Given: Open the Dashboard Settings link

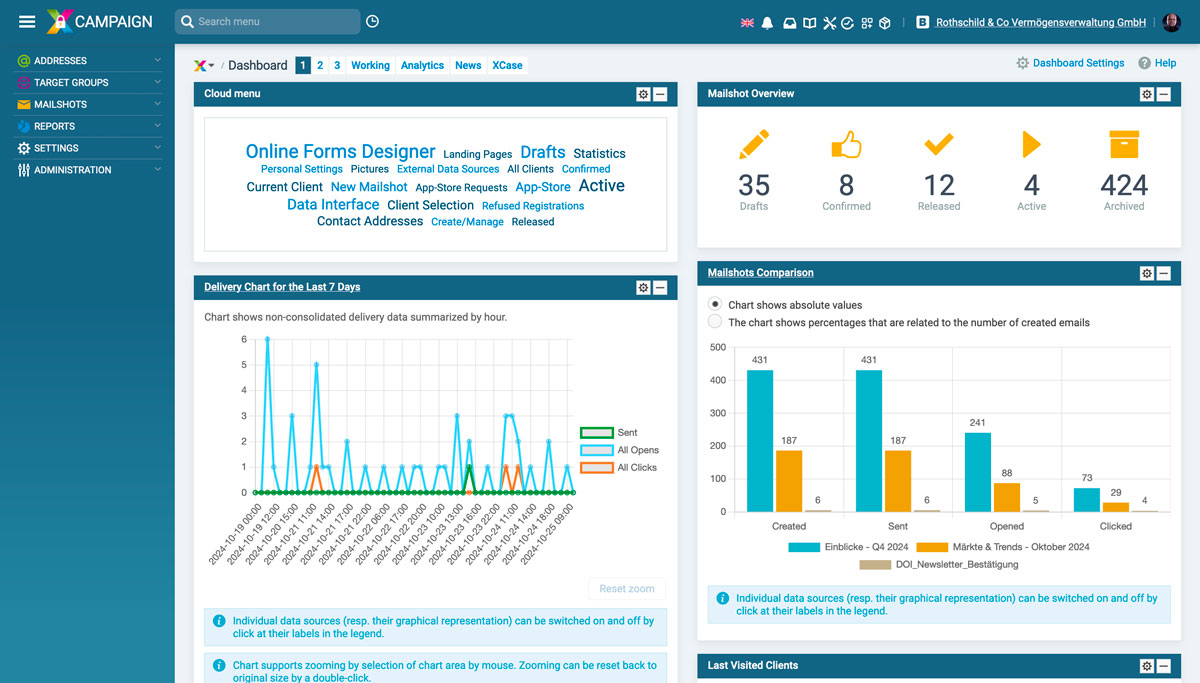Looking at the screenshot, I should tap(1077, 63).
